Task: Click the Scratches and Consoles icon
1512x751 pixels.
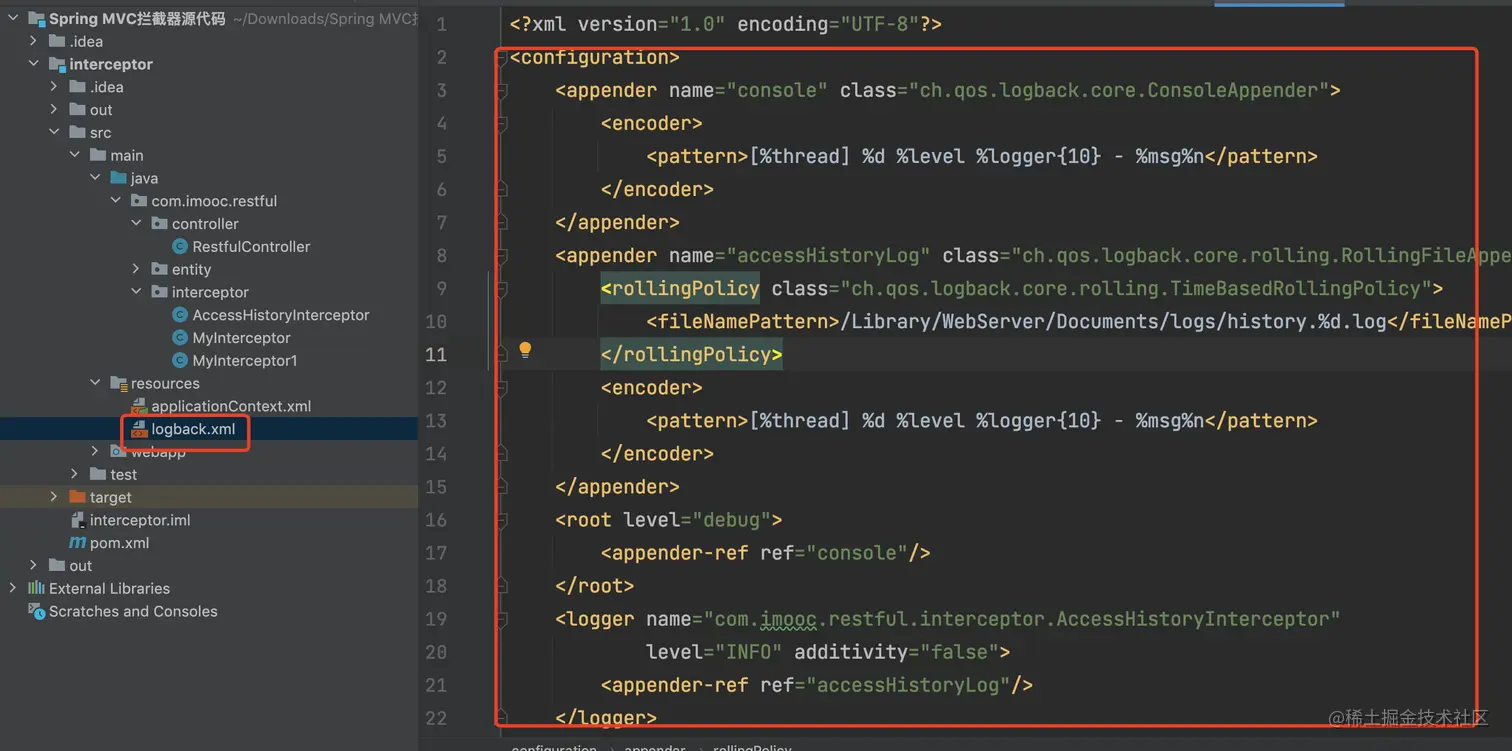Action: (36, 611)
